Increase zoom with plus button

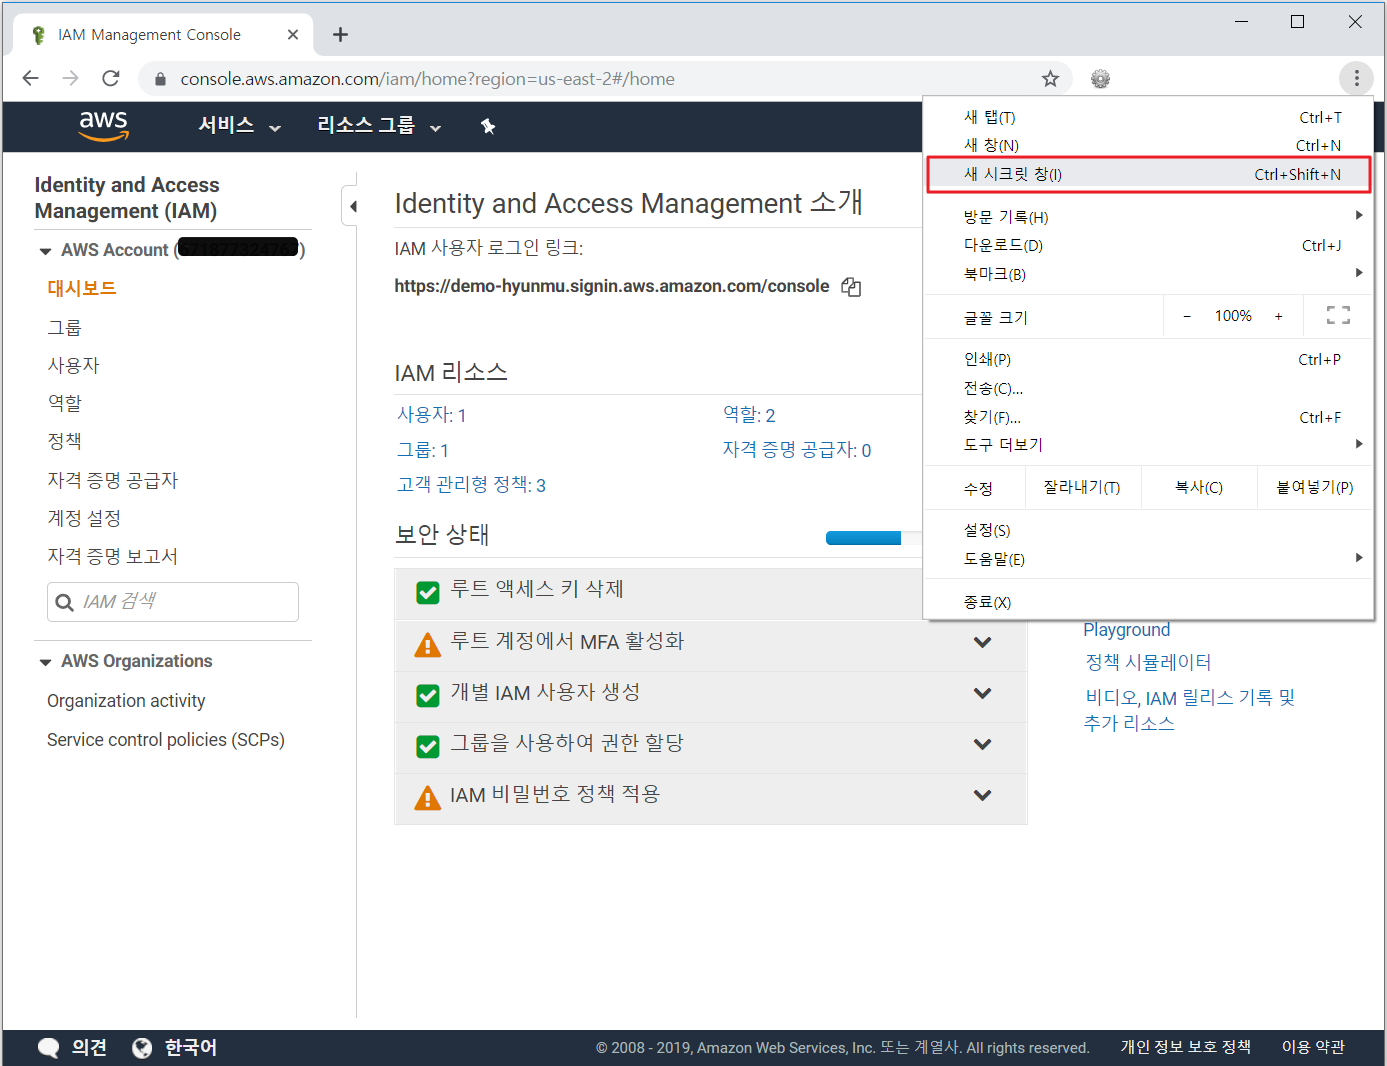pos(1278,316)
